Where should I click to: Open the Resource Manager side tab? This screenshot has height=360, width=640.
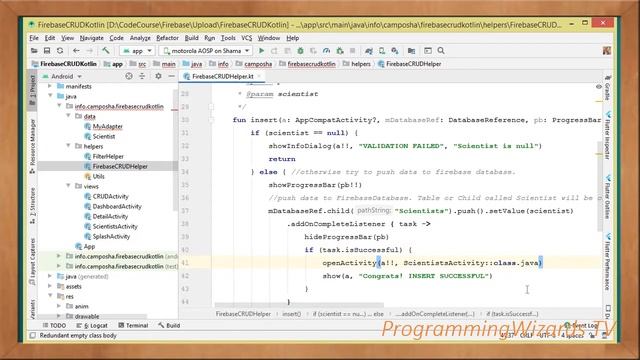[33, 146]
